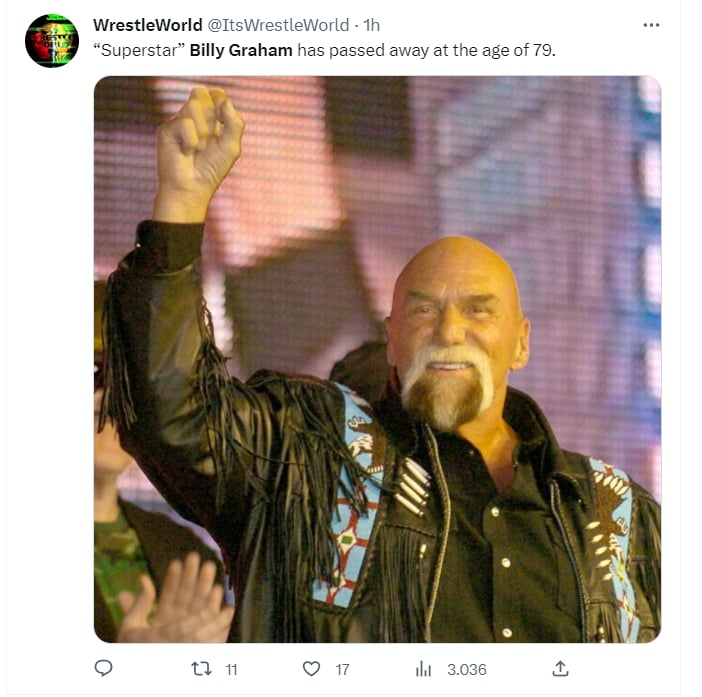Select the view count 3.036
Screen dimensions: 702x697
(467, 670)
